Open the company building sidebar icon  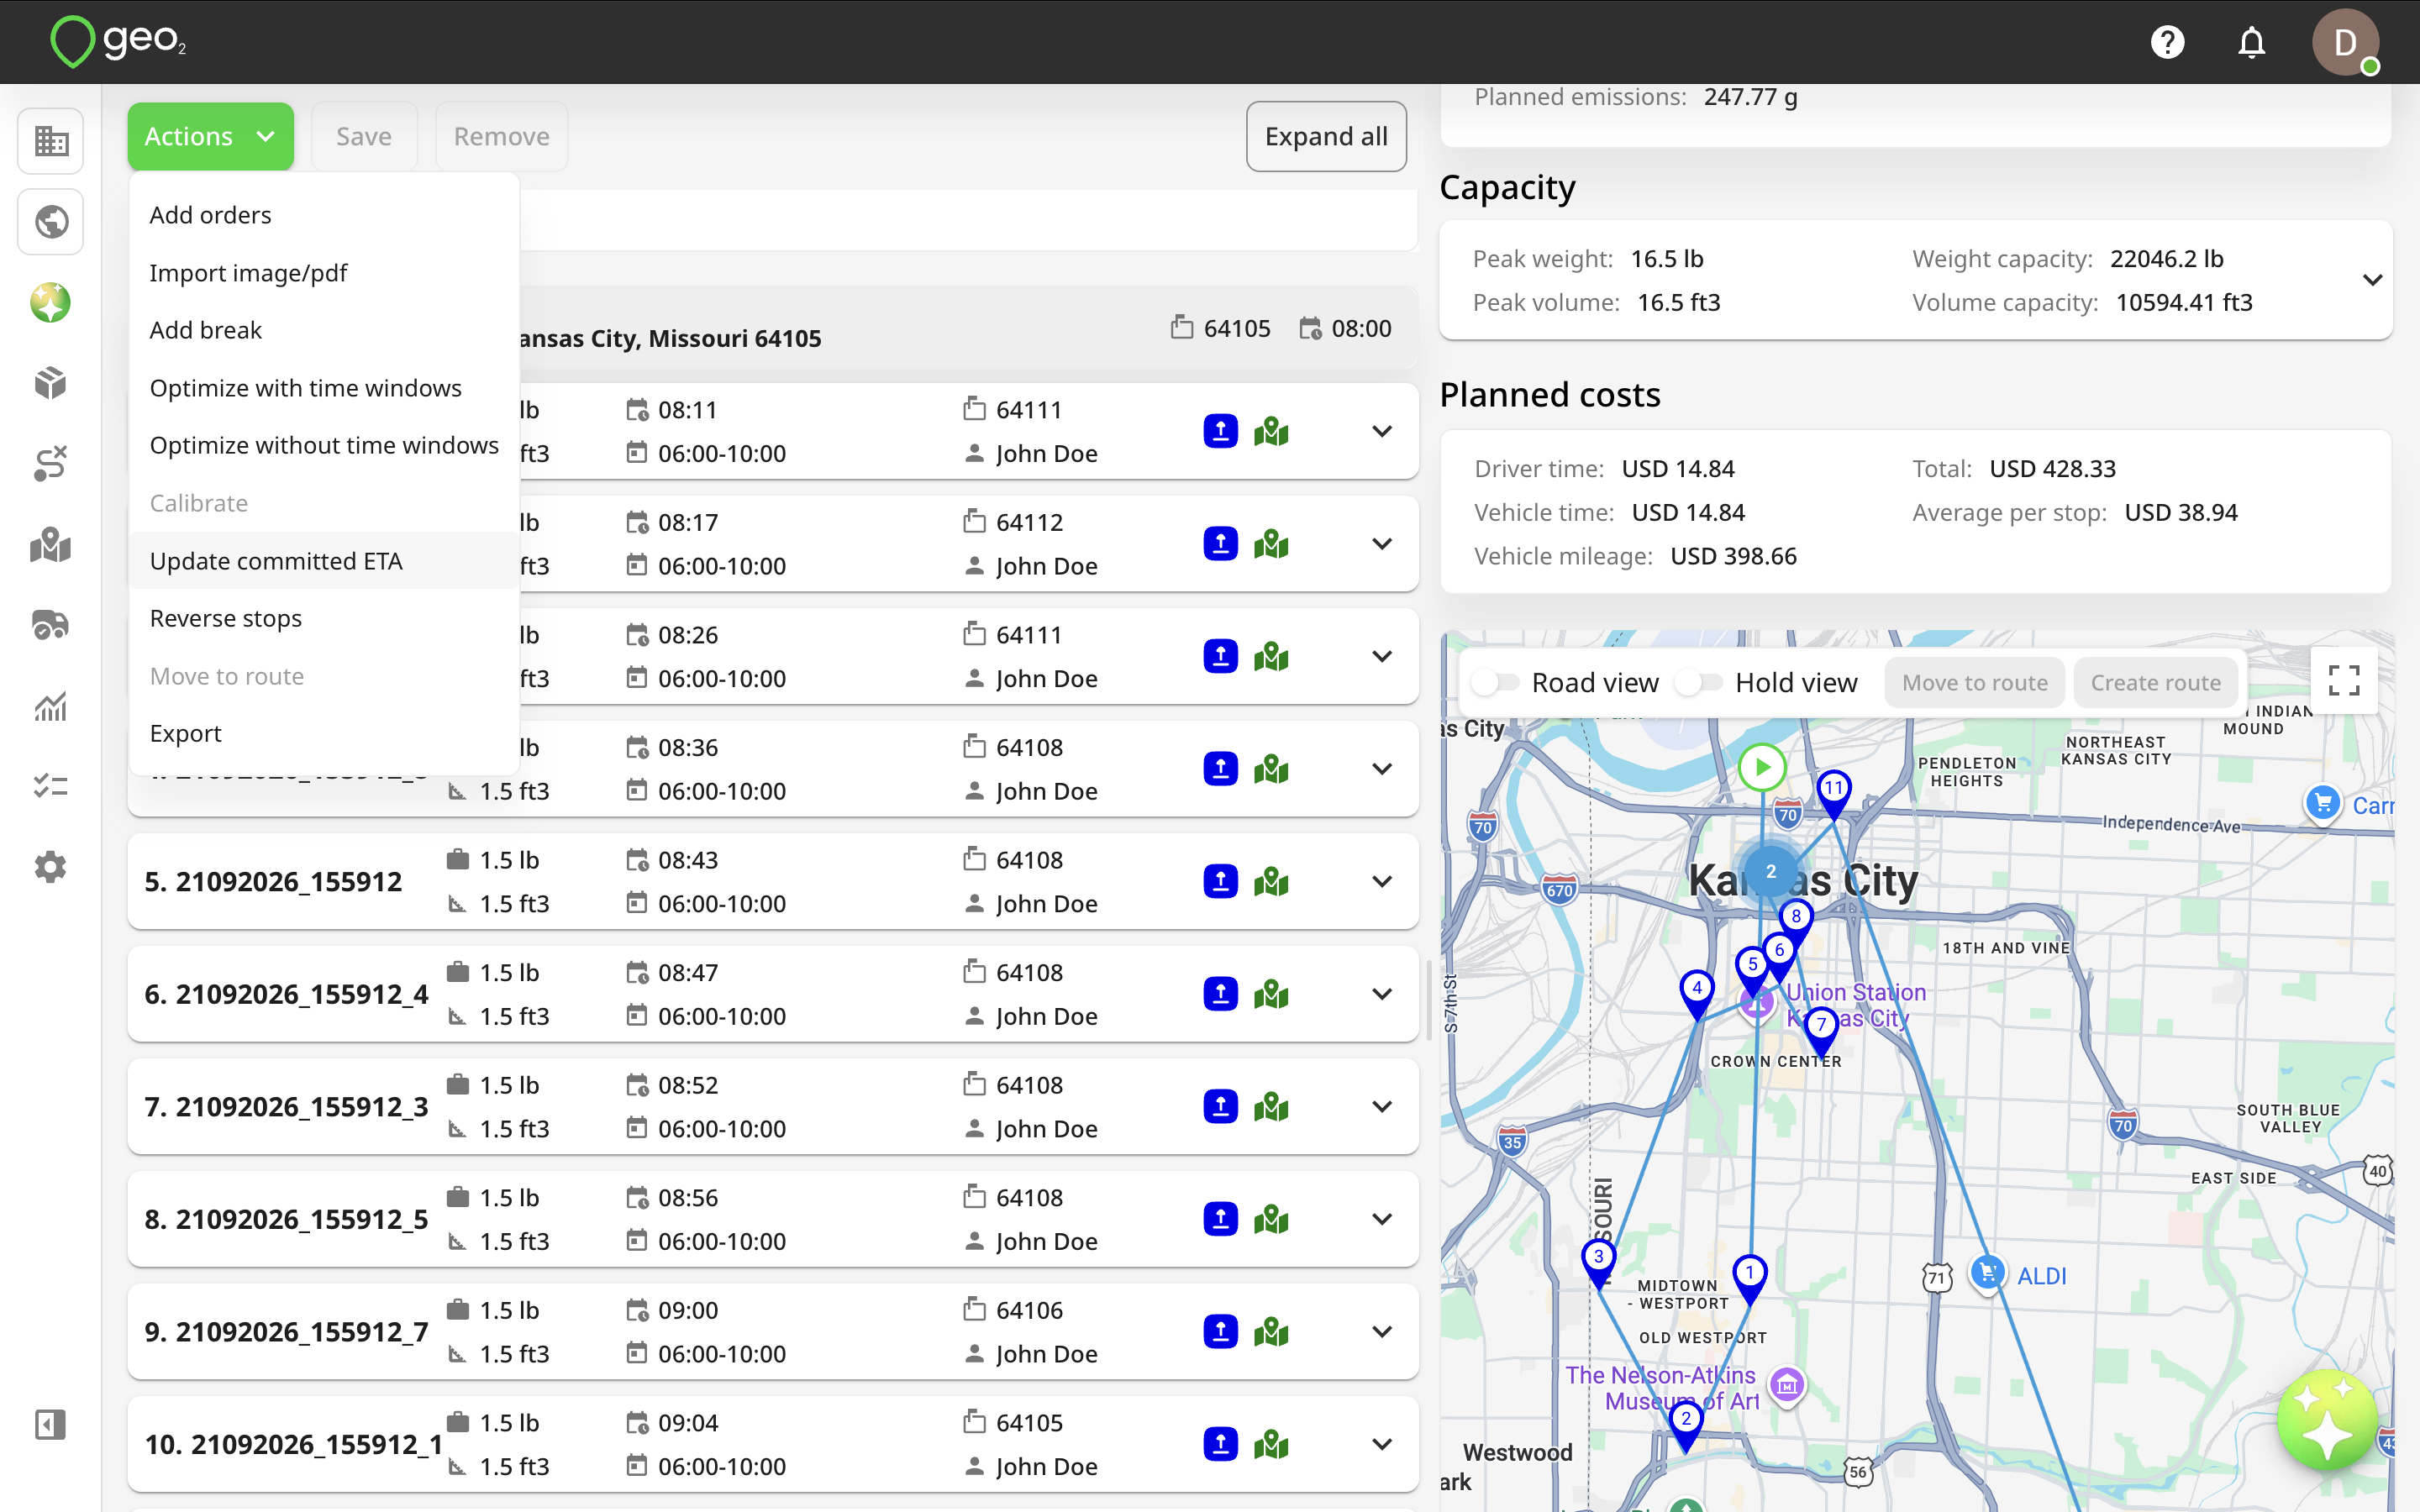pyautogui.click(x=50, y=141)
